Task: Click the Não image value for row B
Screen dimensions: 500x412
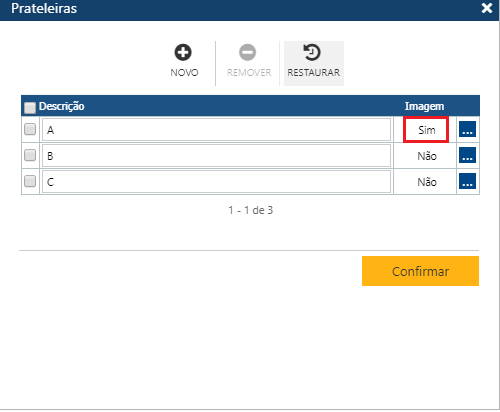Action: [x=427, y=156]
